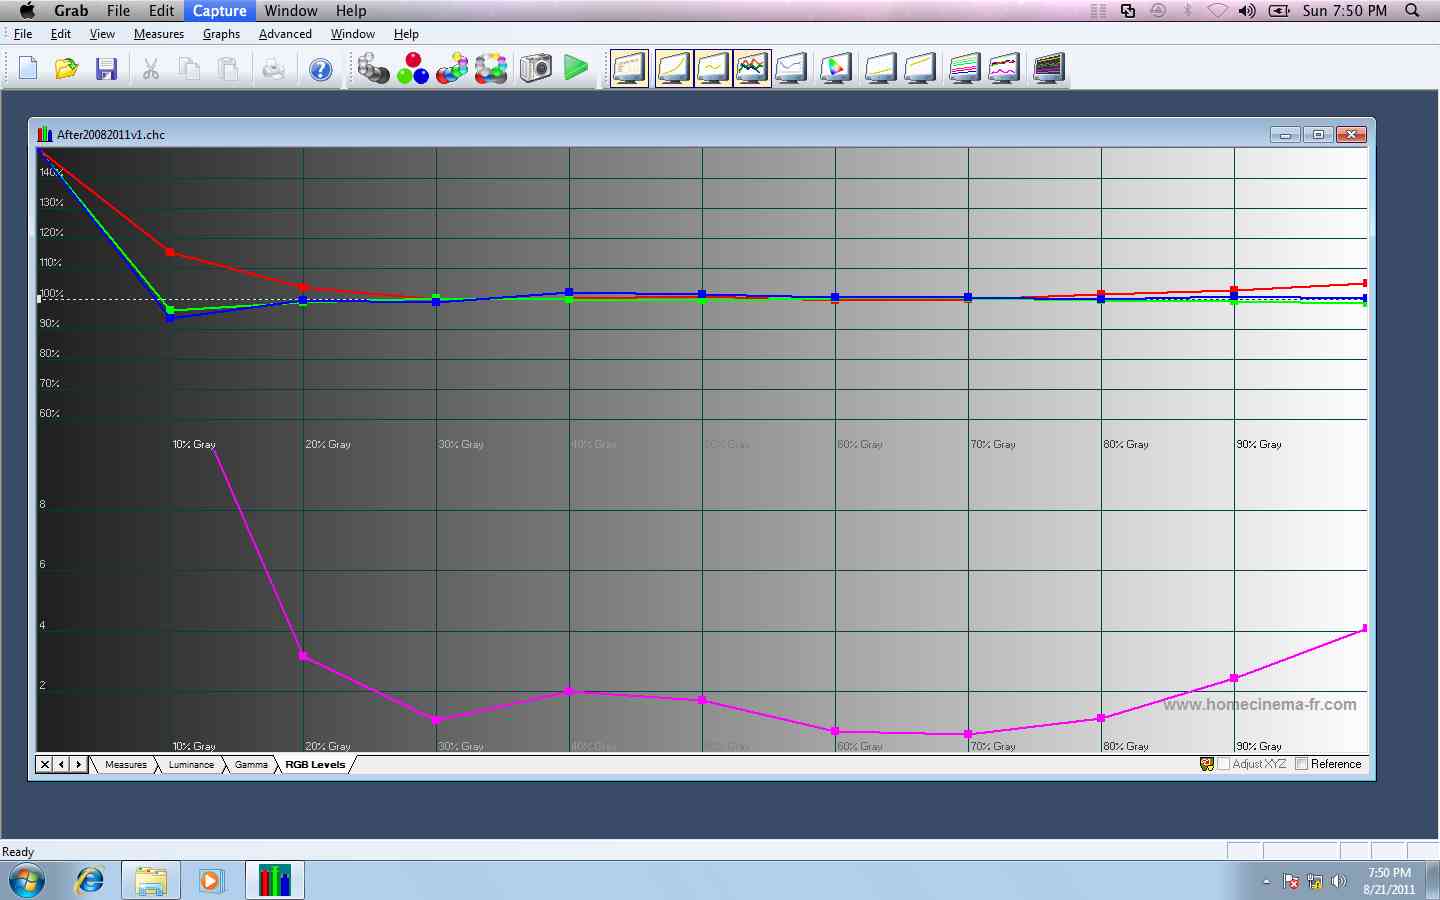
Task: Switch to the Luminance tab
Action: [191, 765]
